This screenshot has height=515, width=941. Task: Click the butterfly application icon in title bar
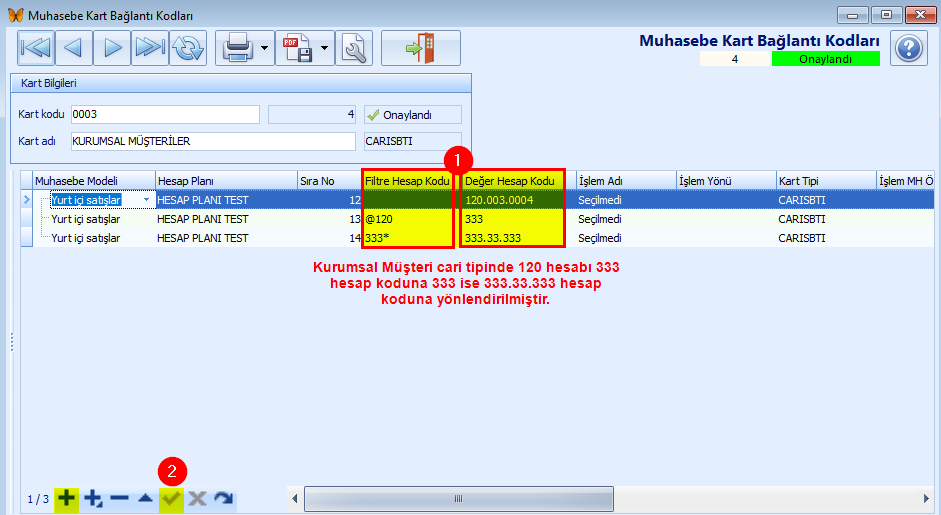[x=16, y=15]
